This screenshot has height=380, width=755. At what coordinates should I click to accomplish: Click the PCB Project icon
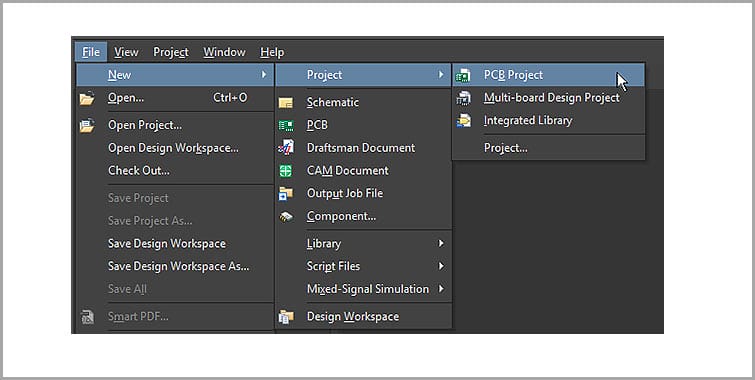tap(463, 75)
